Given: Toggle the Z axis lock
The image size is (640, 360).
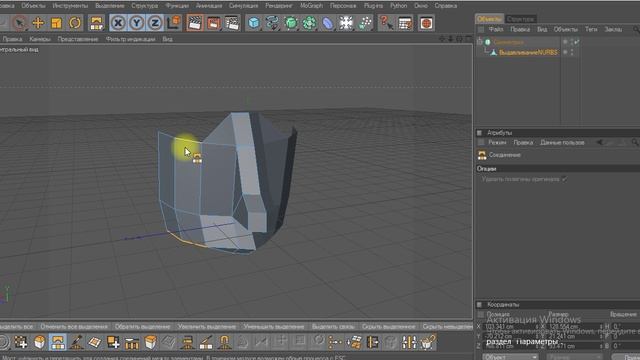Looking at the screenshot, I should coord(155,23).
